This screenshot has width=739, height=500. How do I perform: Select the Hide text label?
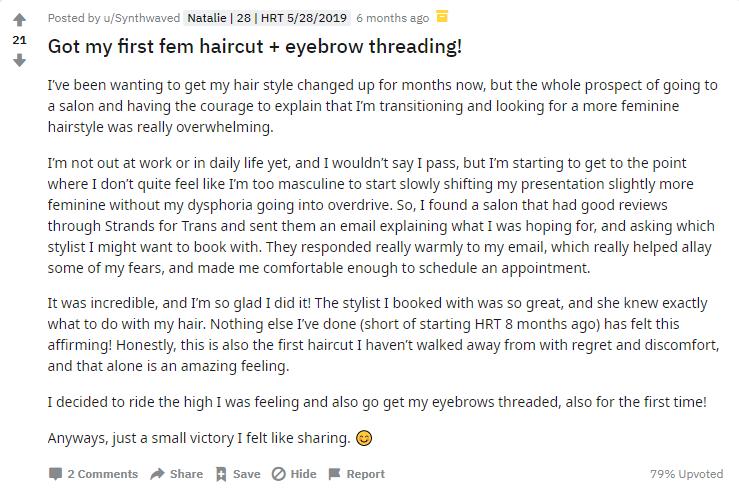pos(304,474)
